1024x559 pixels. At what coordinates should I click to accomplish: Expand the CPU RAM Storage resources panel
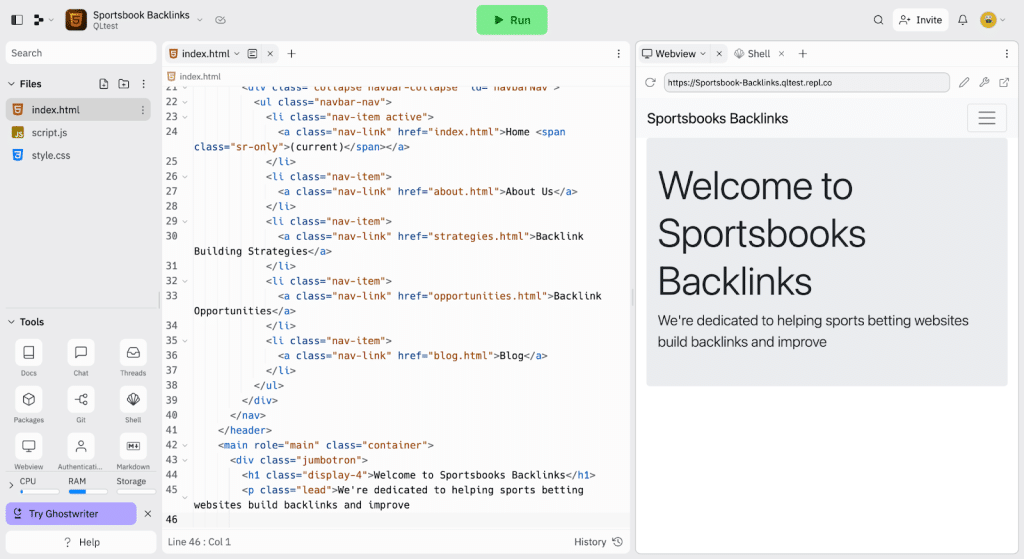click(11, 484)
